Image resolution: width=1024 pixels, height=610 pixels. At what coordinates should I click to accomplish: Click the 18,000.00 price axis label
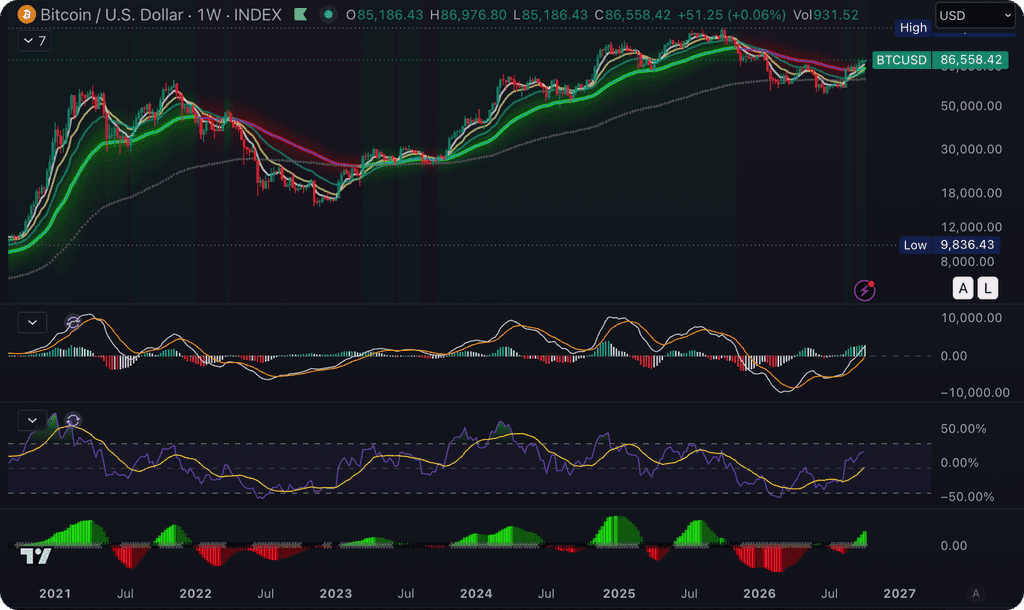pyautogui.click(x=971, y=193)
